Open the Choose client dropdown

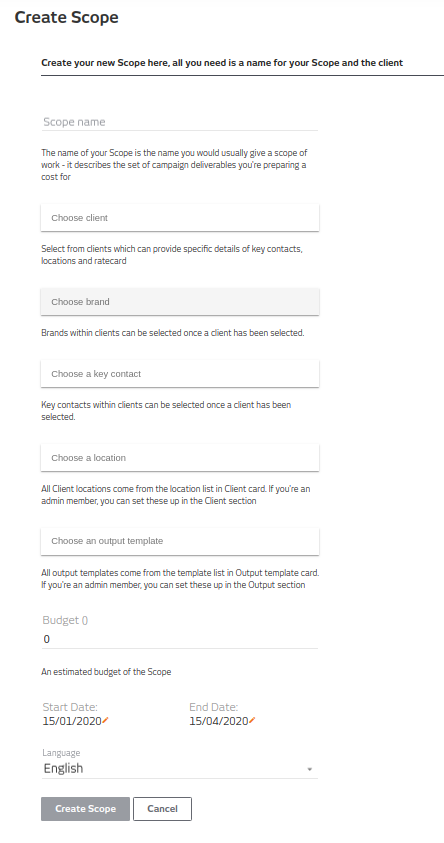click(x=180, y=218)
